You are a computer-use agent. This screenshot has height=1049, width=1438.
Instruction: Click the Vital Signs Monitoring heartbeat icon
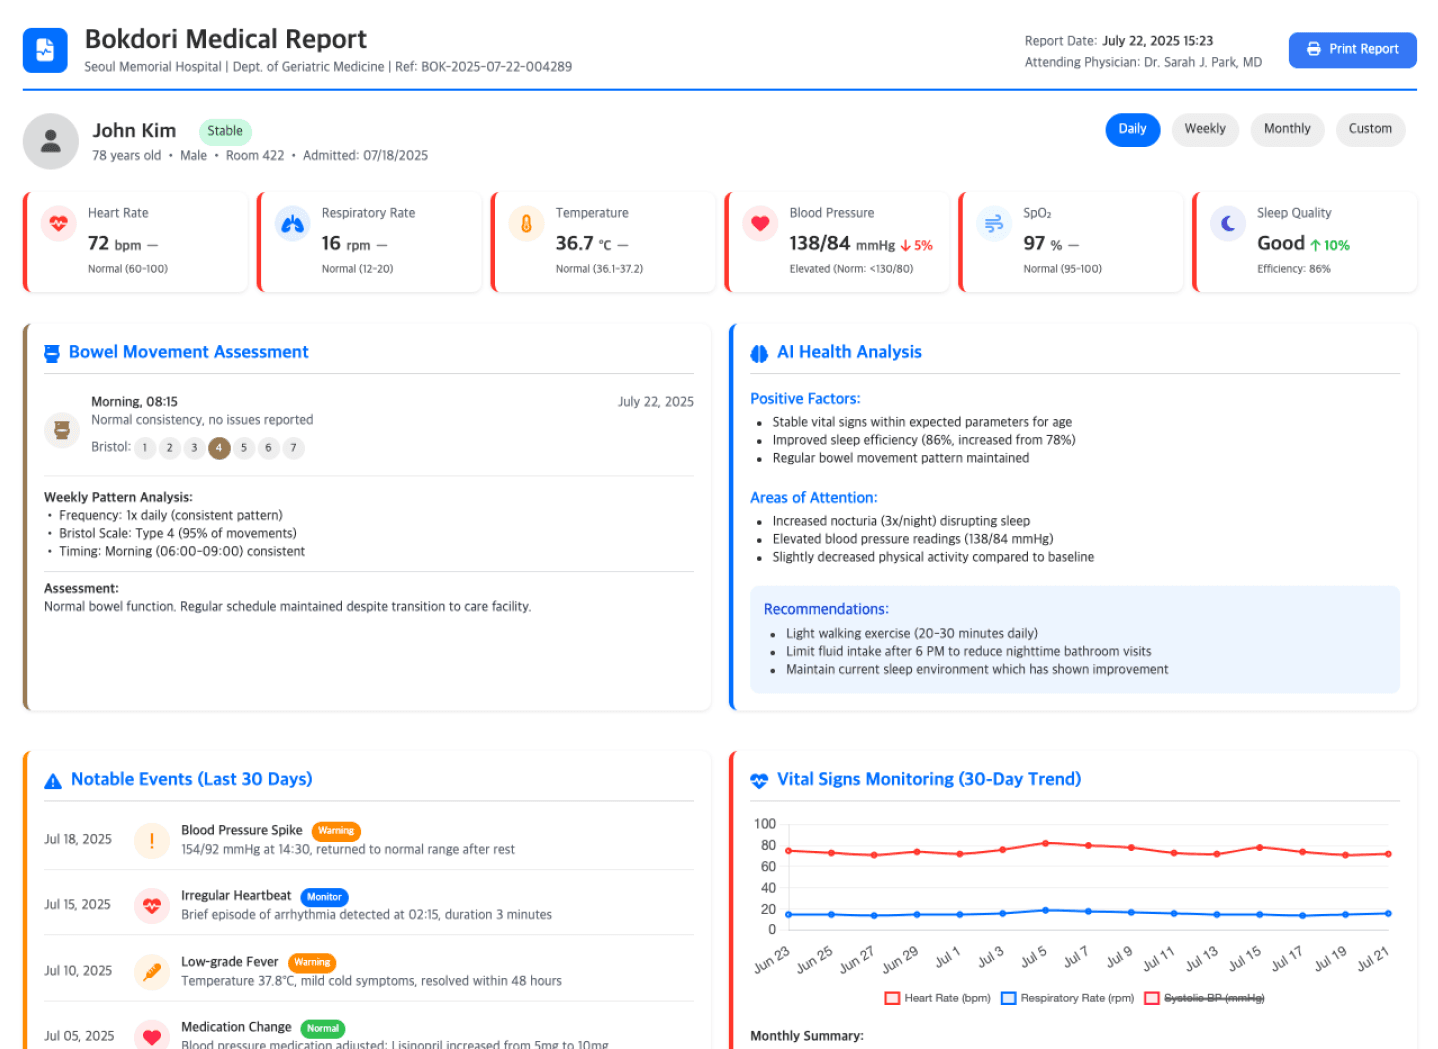(x=759, y=780)
